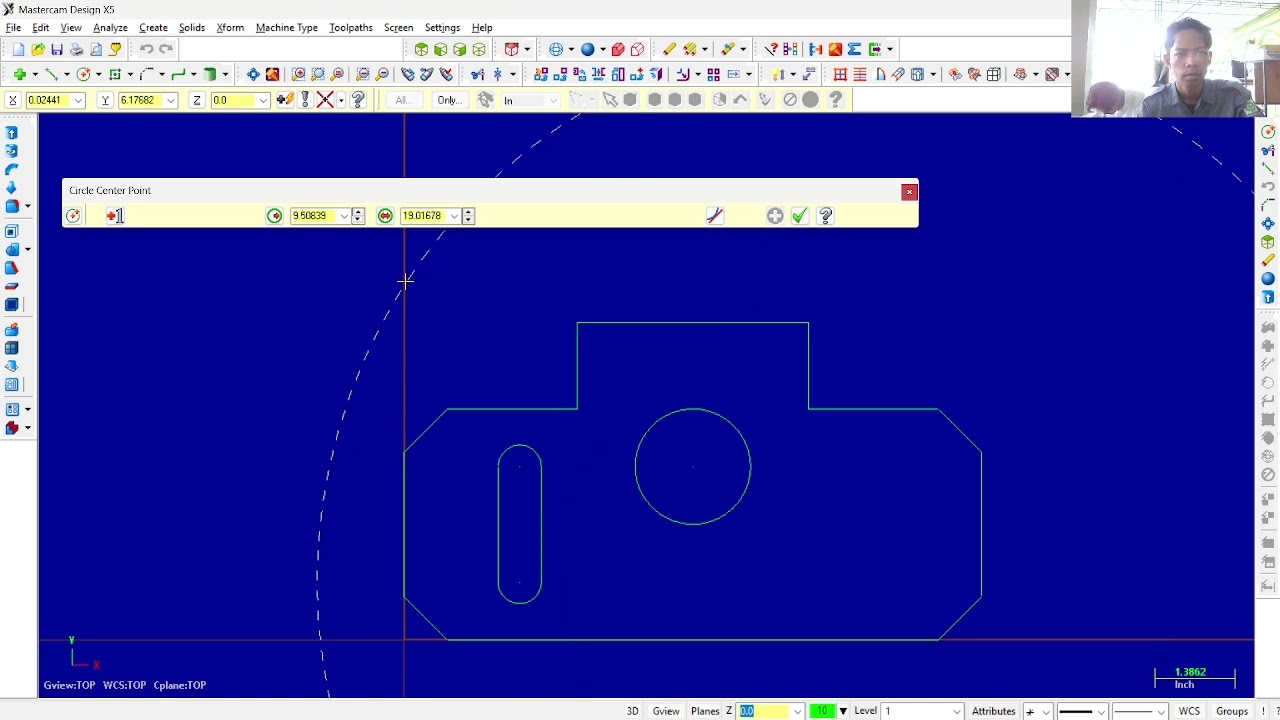
Task: Undo the last action
Action: pyautogui.click(x=146, y=49)
